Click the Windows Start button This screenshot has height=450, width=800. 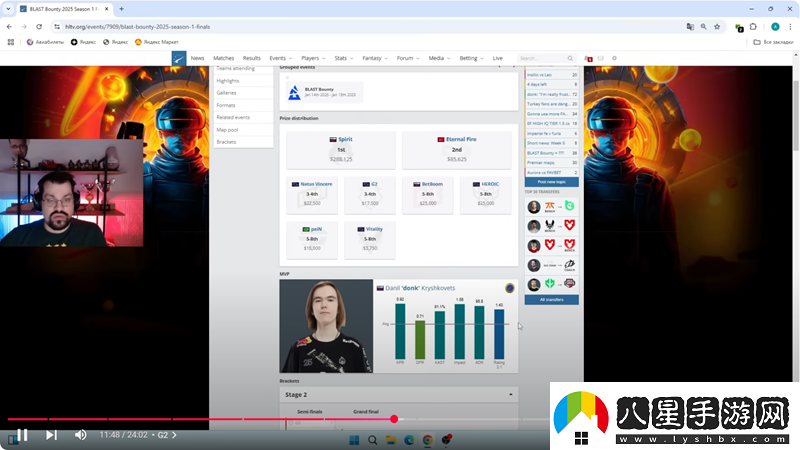[x=354, y=440]
